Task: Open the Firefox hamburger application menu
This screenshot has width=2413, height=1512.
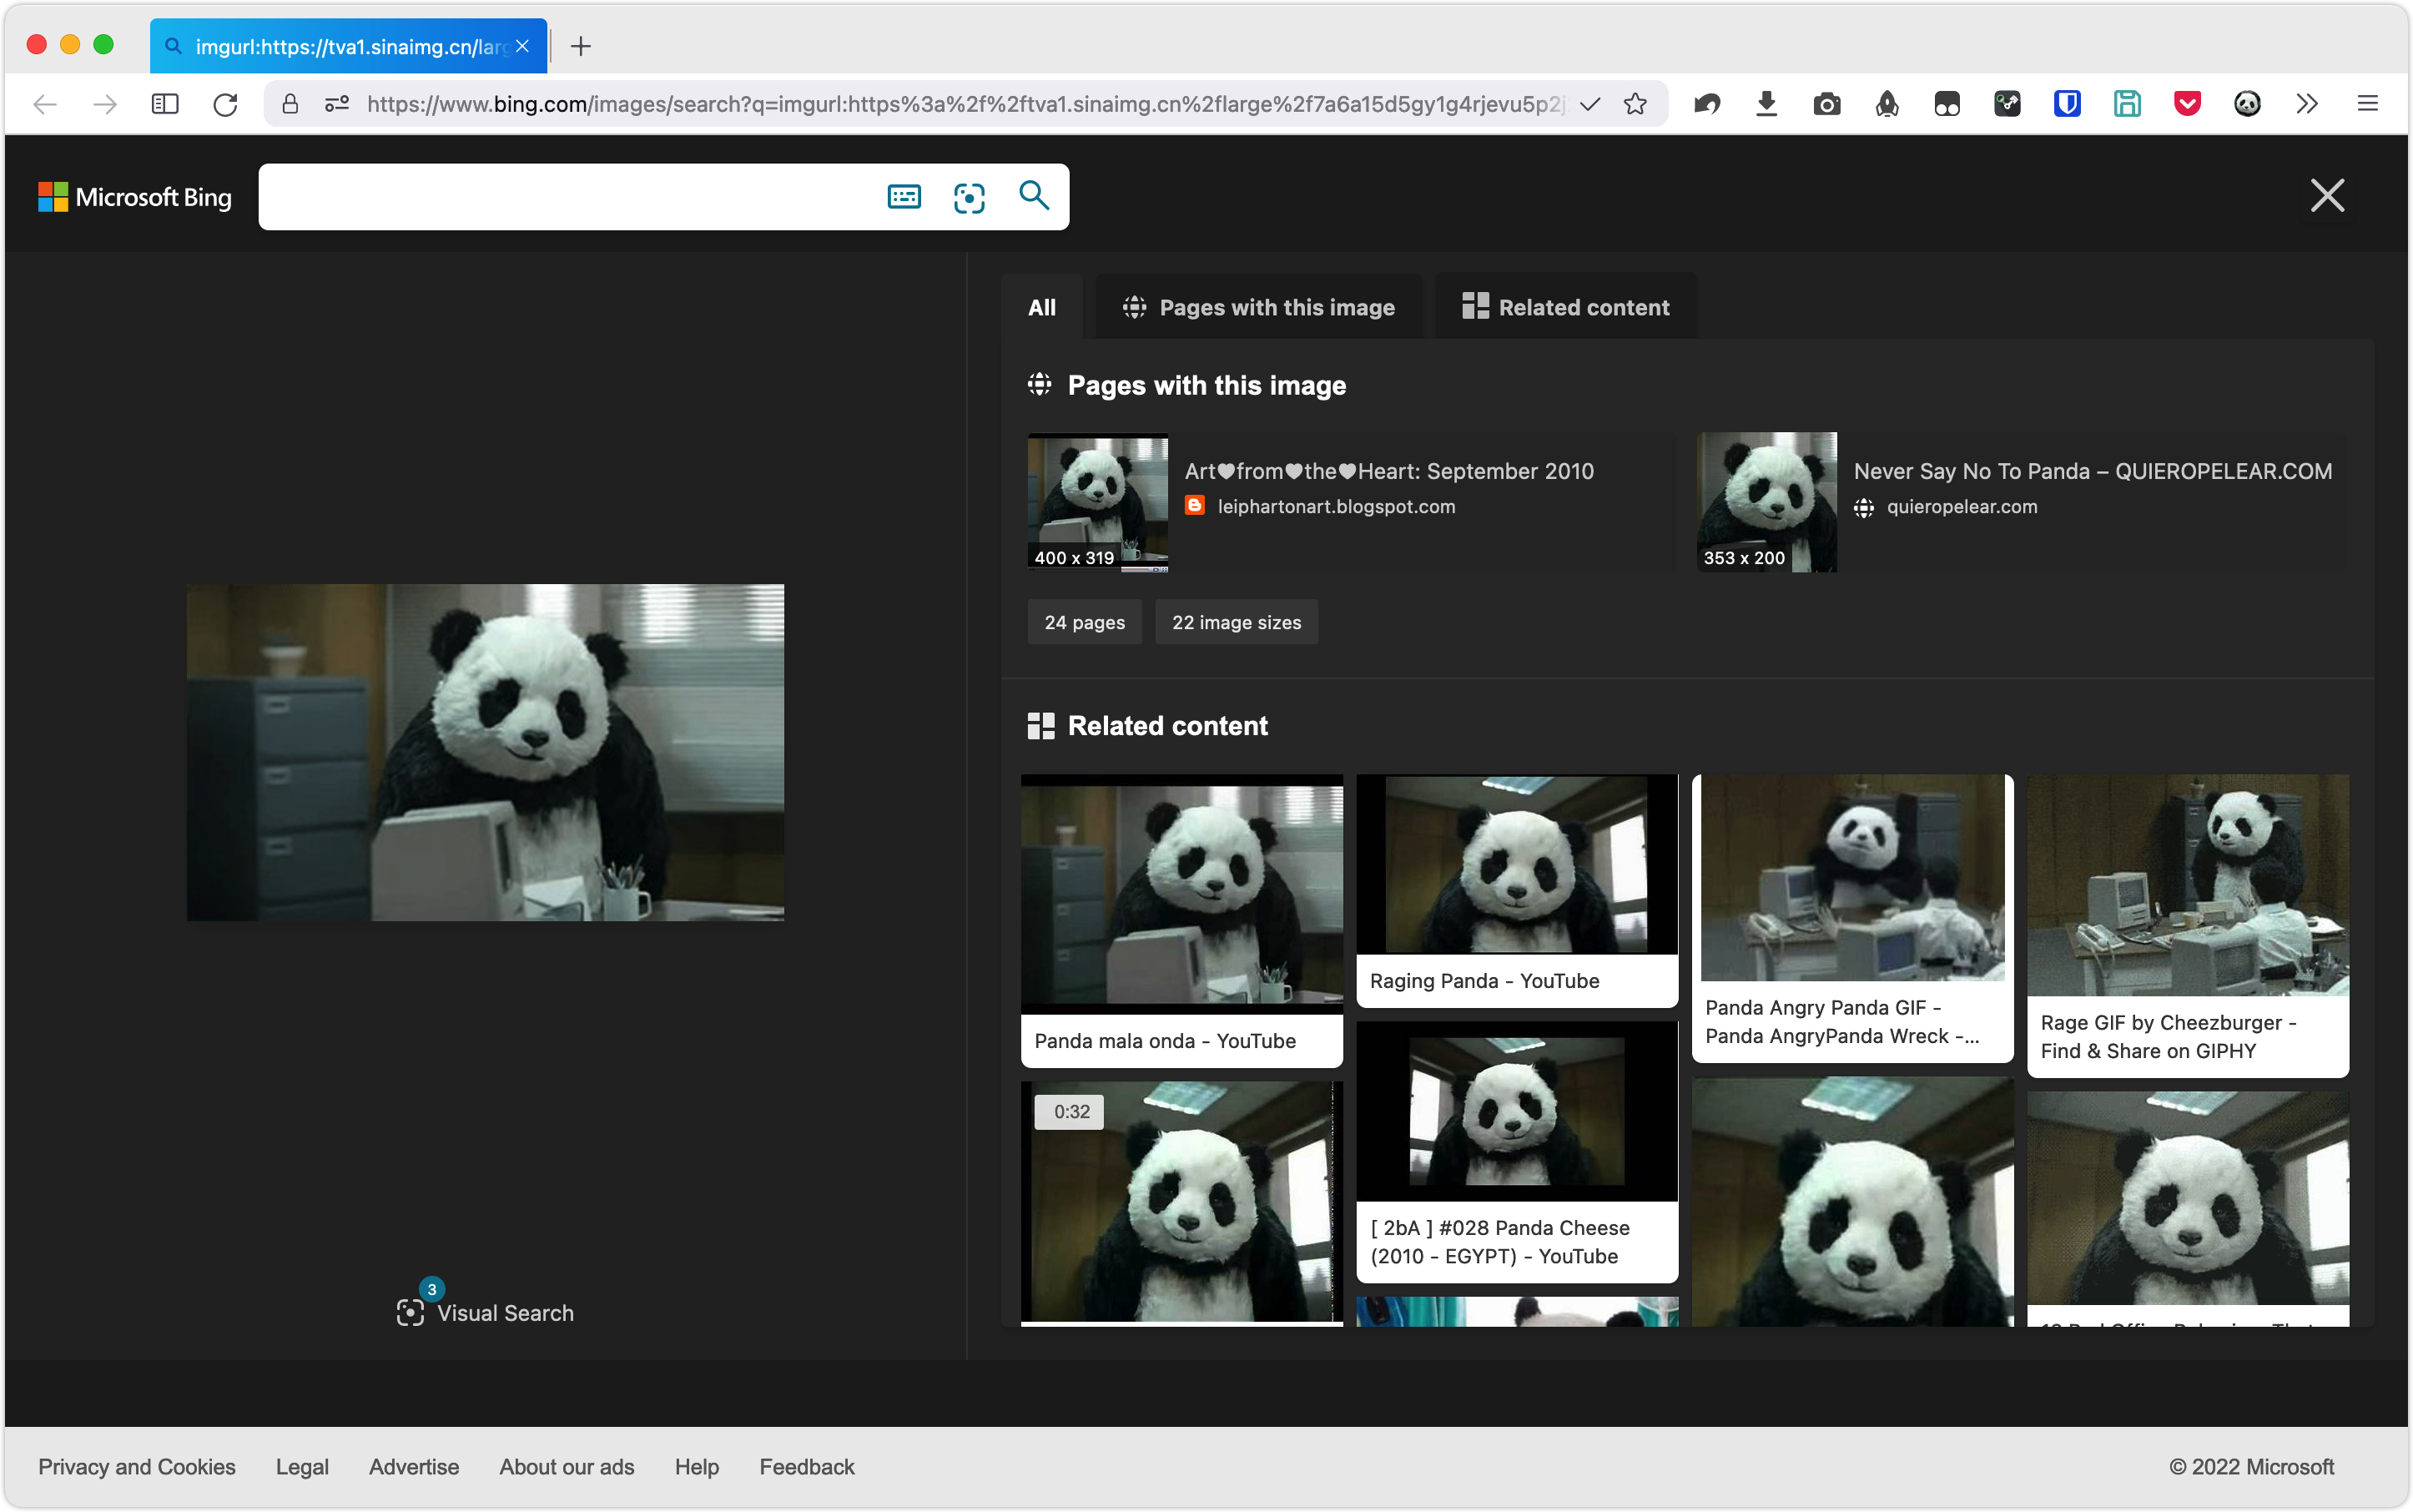Action: 2367,104
